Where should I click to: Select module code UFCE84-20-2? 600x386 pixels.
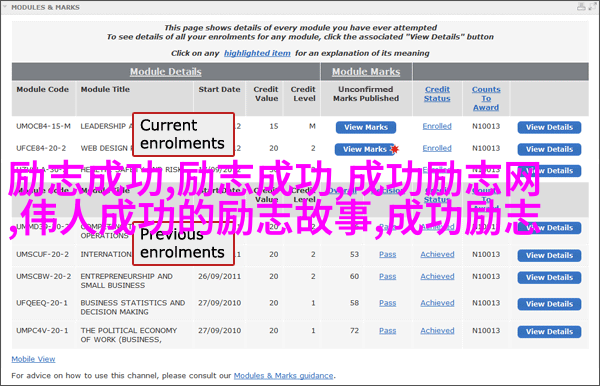click(x=41, y=148)
